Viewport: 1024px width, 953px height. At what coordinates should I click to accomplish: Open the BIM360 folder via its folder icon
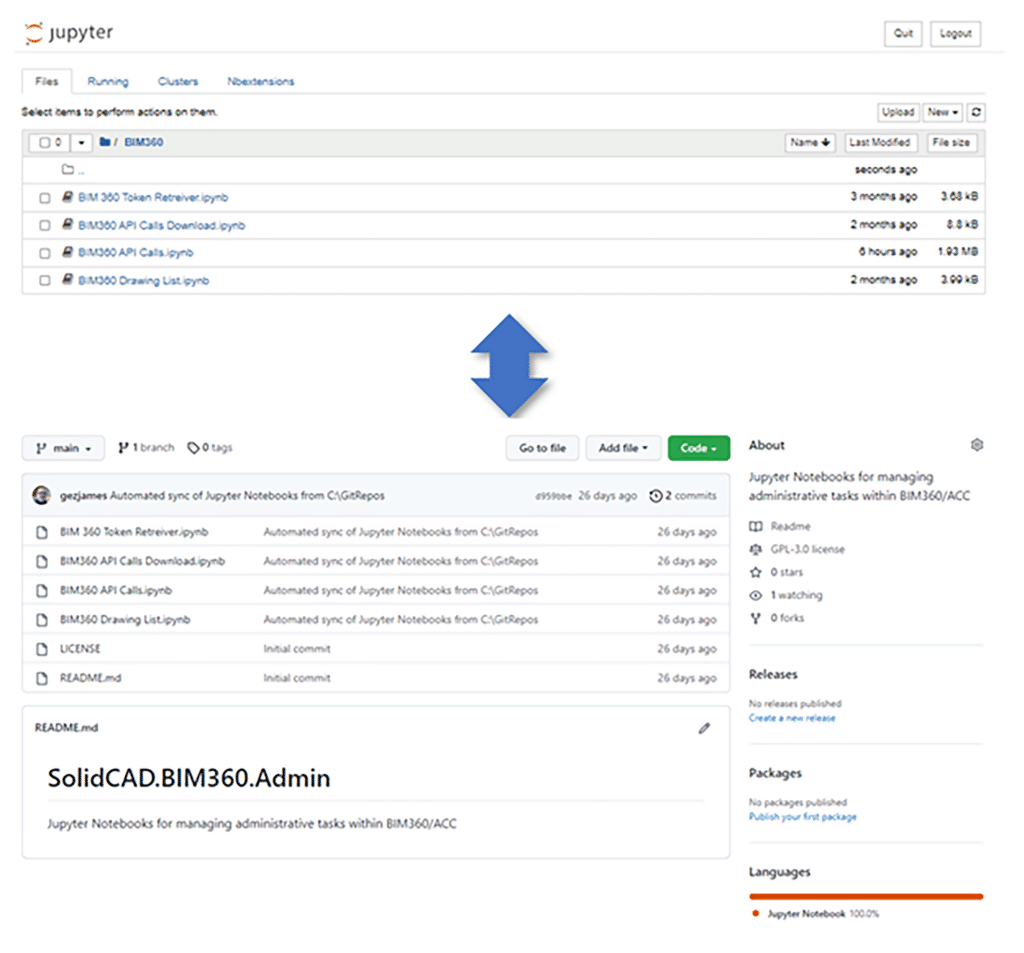point(105,142)
